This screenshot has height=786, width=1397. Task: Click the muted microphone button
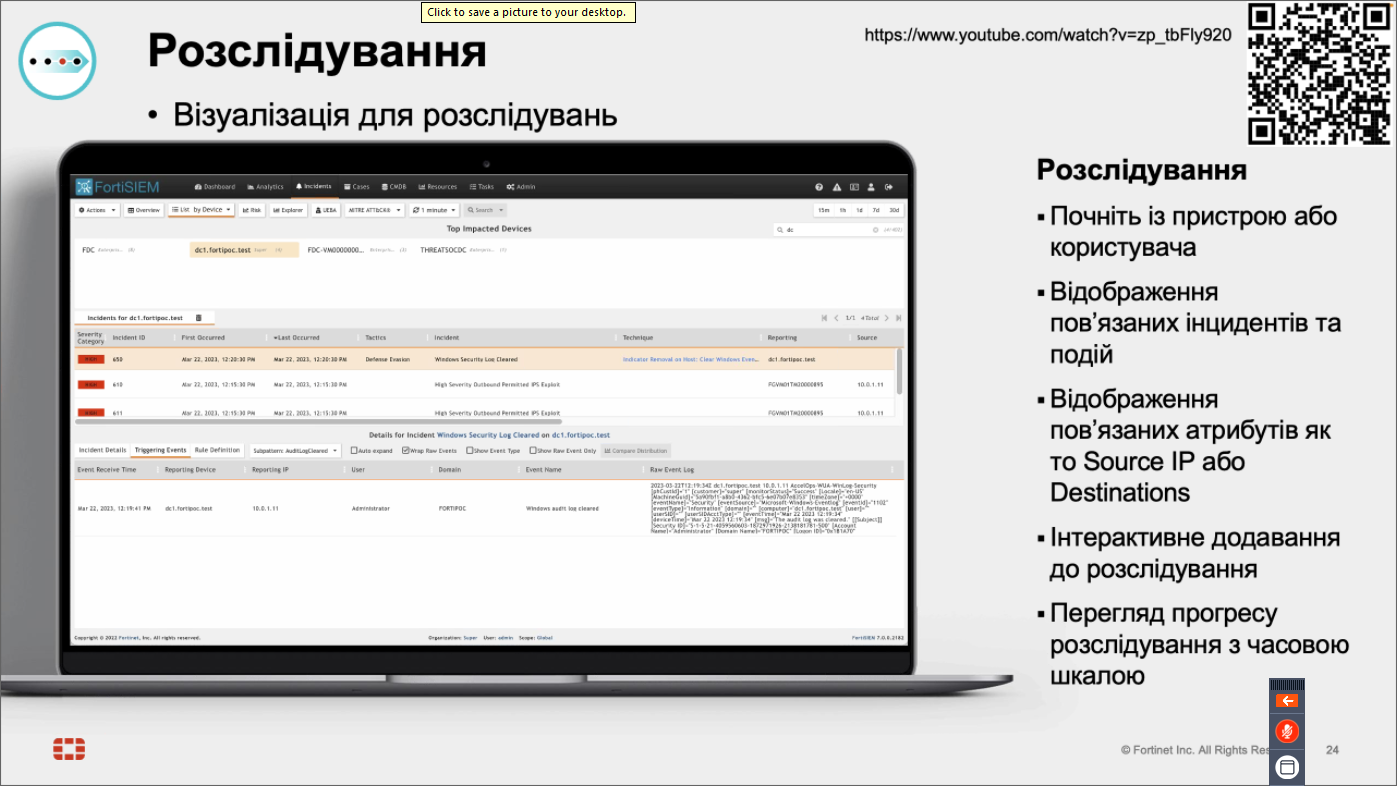pos(1287,732)
